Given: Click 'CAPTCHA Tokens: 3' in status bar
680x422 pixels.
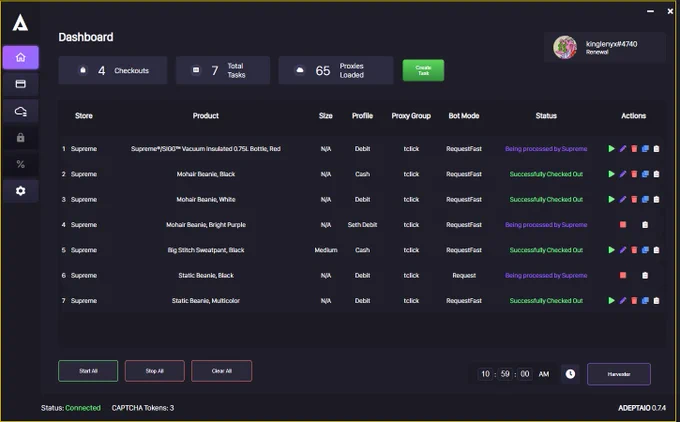Looking at the screenshot, I should (143, 408).
